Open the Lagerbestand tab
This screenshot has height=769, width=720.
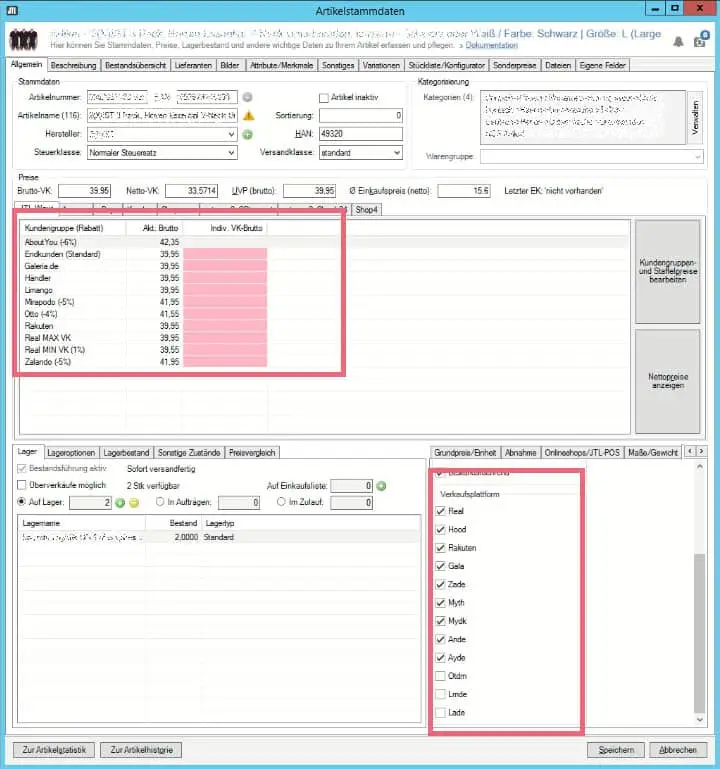click(x=127, y=453)
